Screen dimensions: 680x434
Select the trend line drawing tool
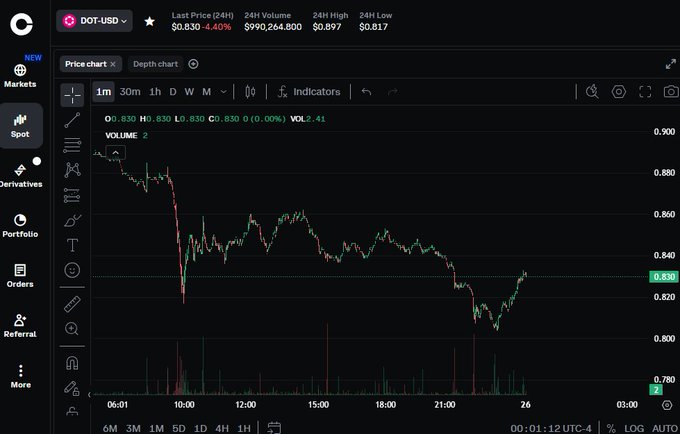pos(72,120)
